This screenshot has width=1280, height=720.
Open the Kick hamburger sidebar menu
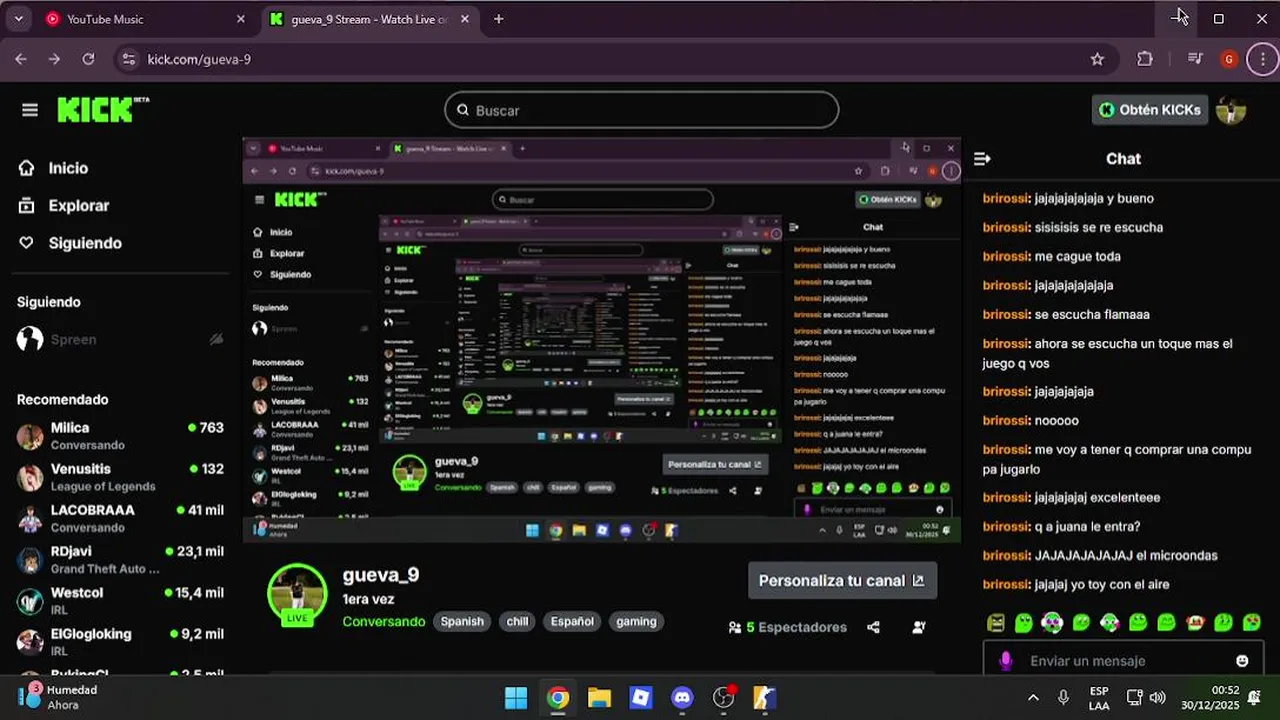(30, 110)
